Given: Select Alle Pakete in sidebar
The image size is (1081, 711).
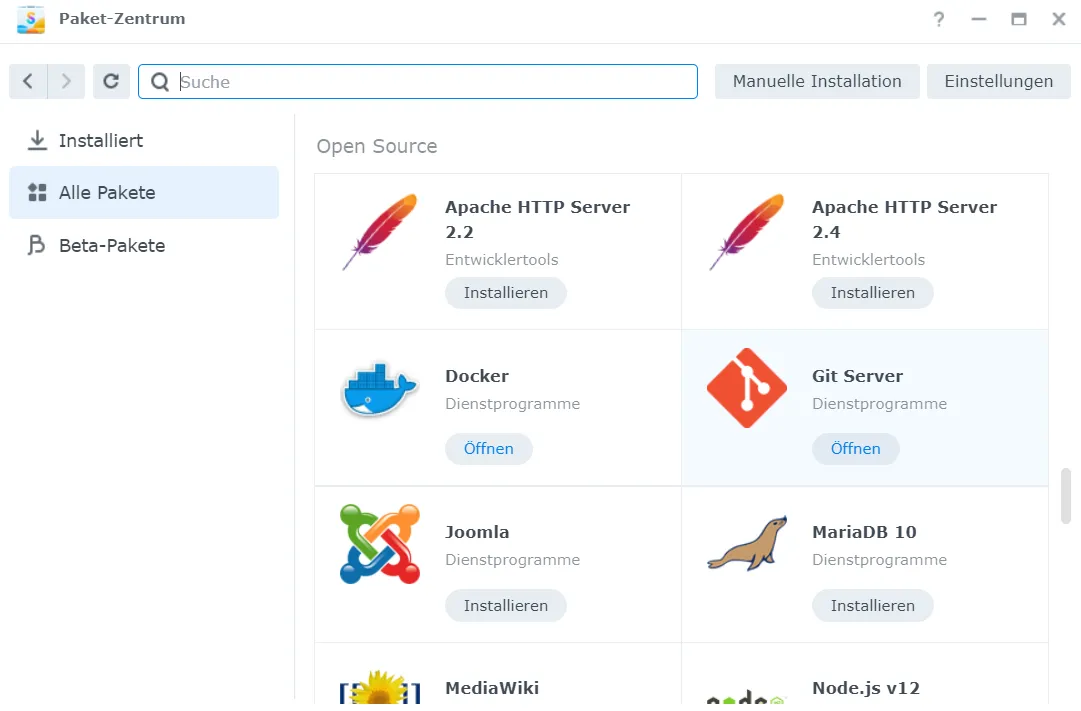Looking at the screenshot, I should click(x=144, y=192).
